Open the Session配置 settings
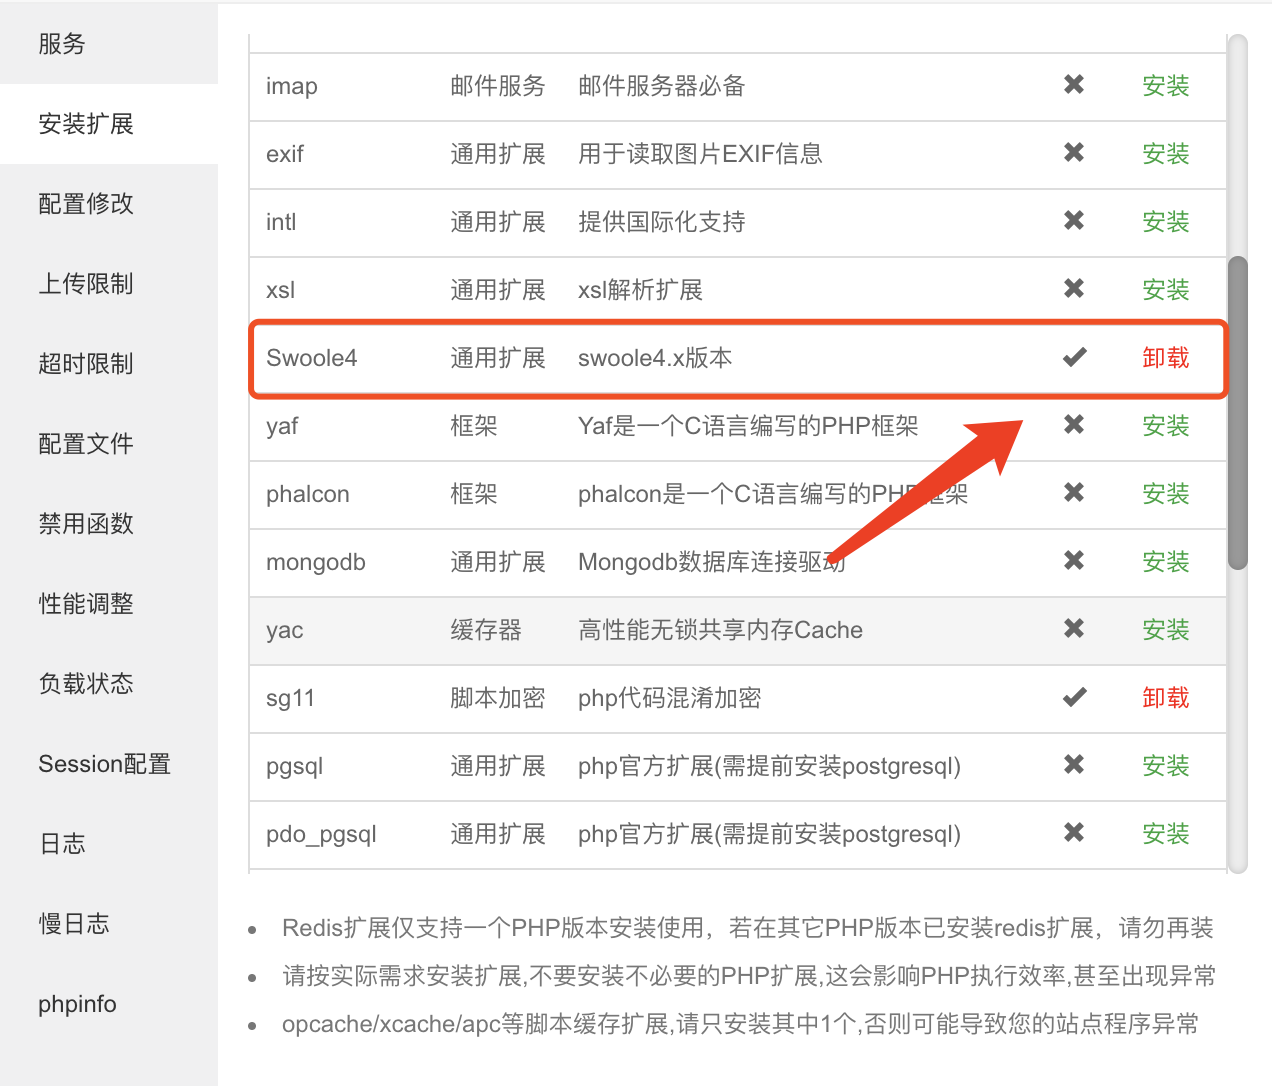The height and width of the screenshot is (1086, 1272). pos(104,763)
